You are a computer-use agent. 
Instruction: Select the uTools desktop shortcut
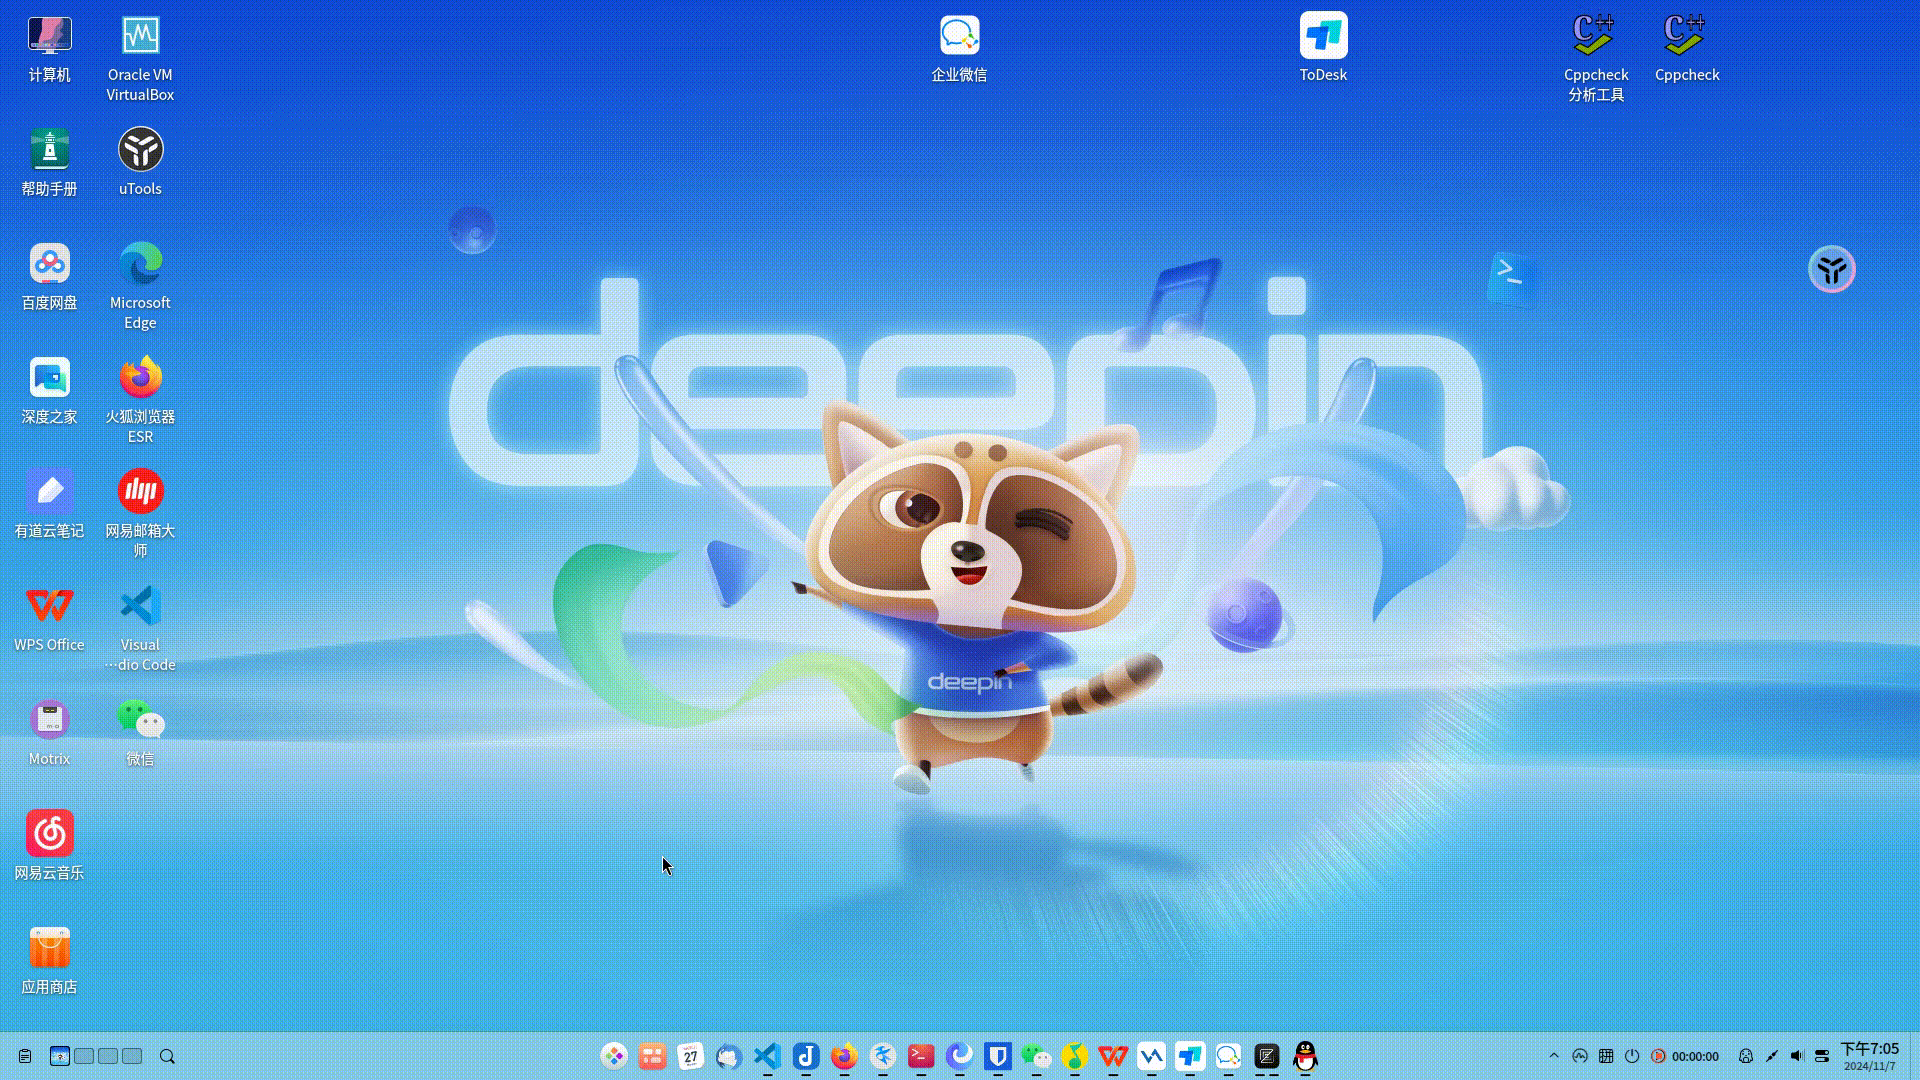pyautogui.click(x=140, y=162)
